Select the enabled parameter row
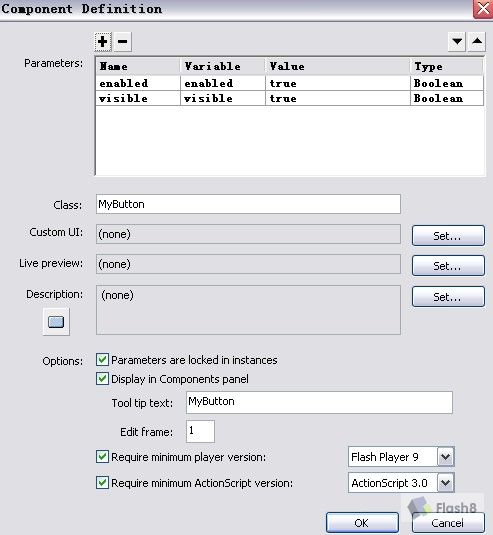The width and height of the screenshot is (493, 535). point(290,83)
